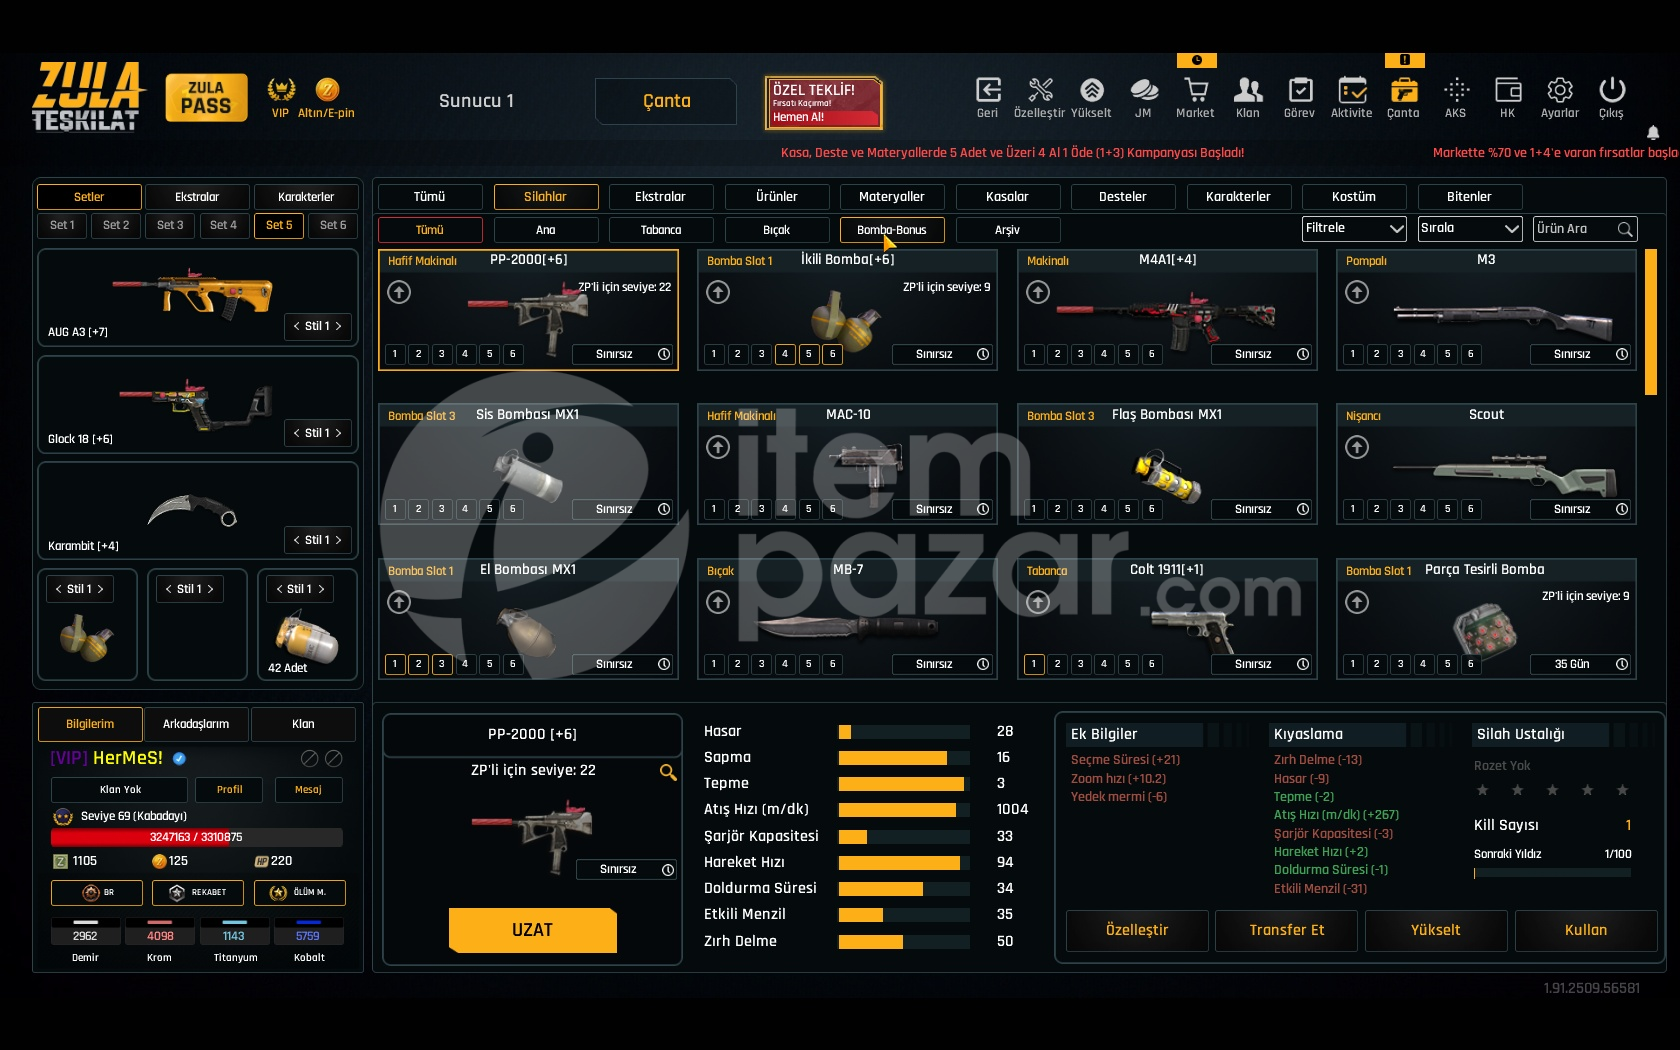The width and height of the screenshot is (1680, 1050).
Task: Click the Geri back icon
Action: pos(988,90)
